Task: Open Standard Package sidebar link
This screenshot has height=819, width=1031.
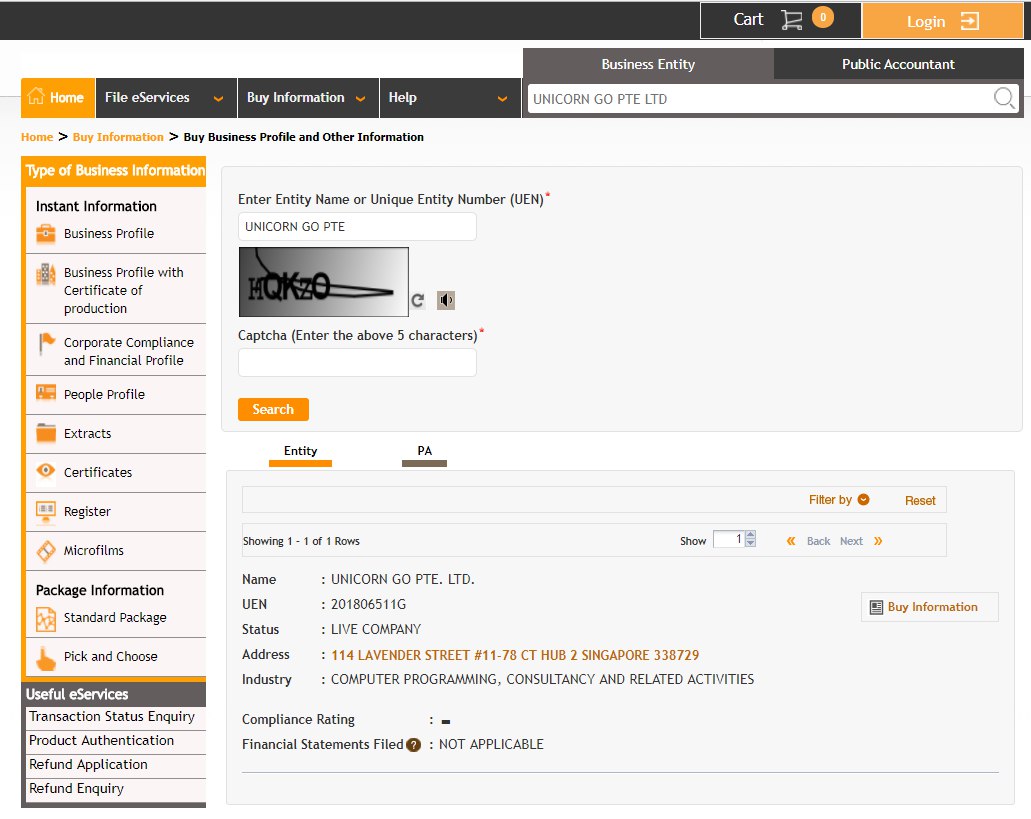Action: click(x=115, y=617)
